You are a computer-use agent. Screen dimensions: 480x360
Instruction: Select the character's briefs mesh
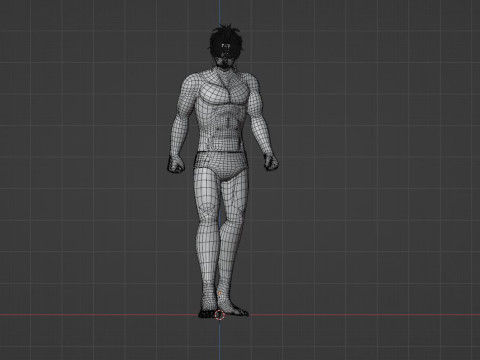click(x=222, y=165)
